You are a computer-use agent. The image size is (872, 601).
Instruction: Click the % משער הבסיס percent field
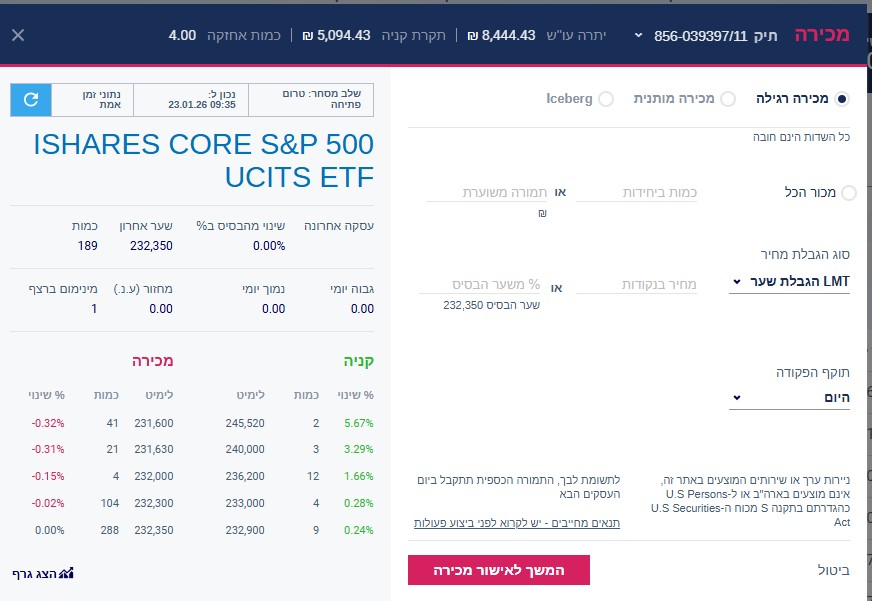[489, 286]
